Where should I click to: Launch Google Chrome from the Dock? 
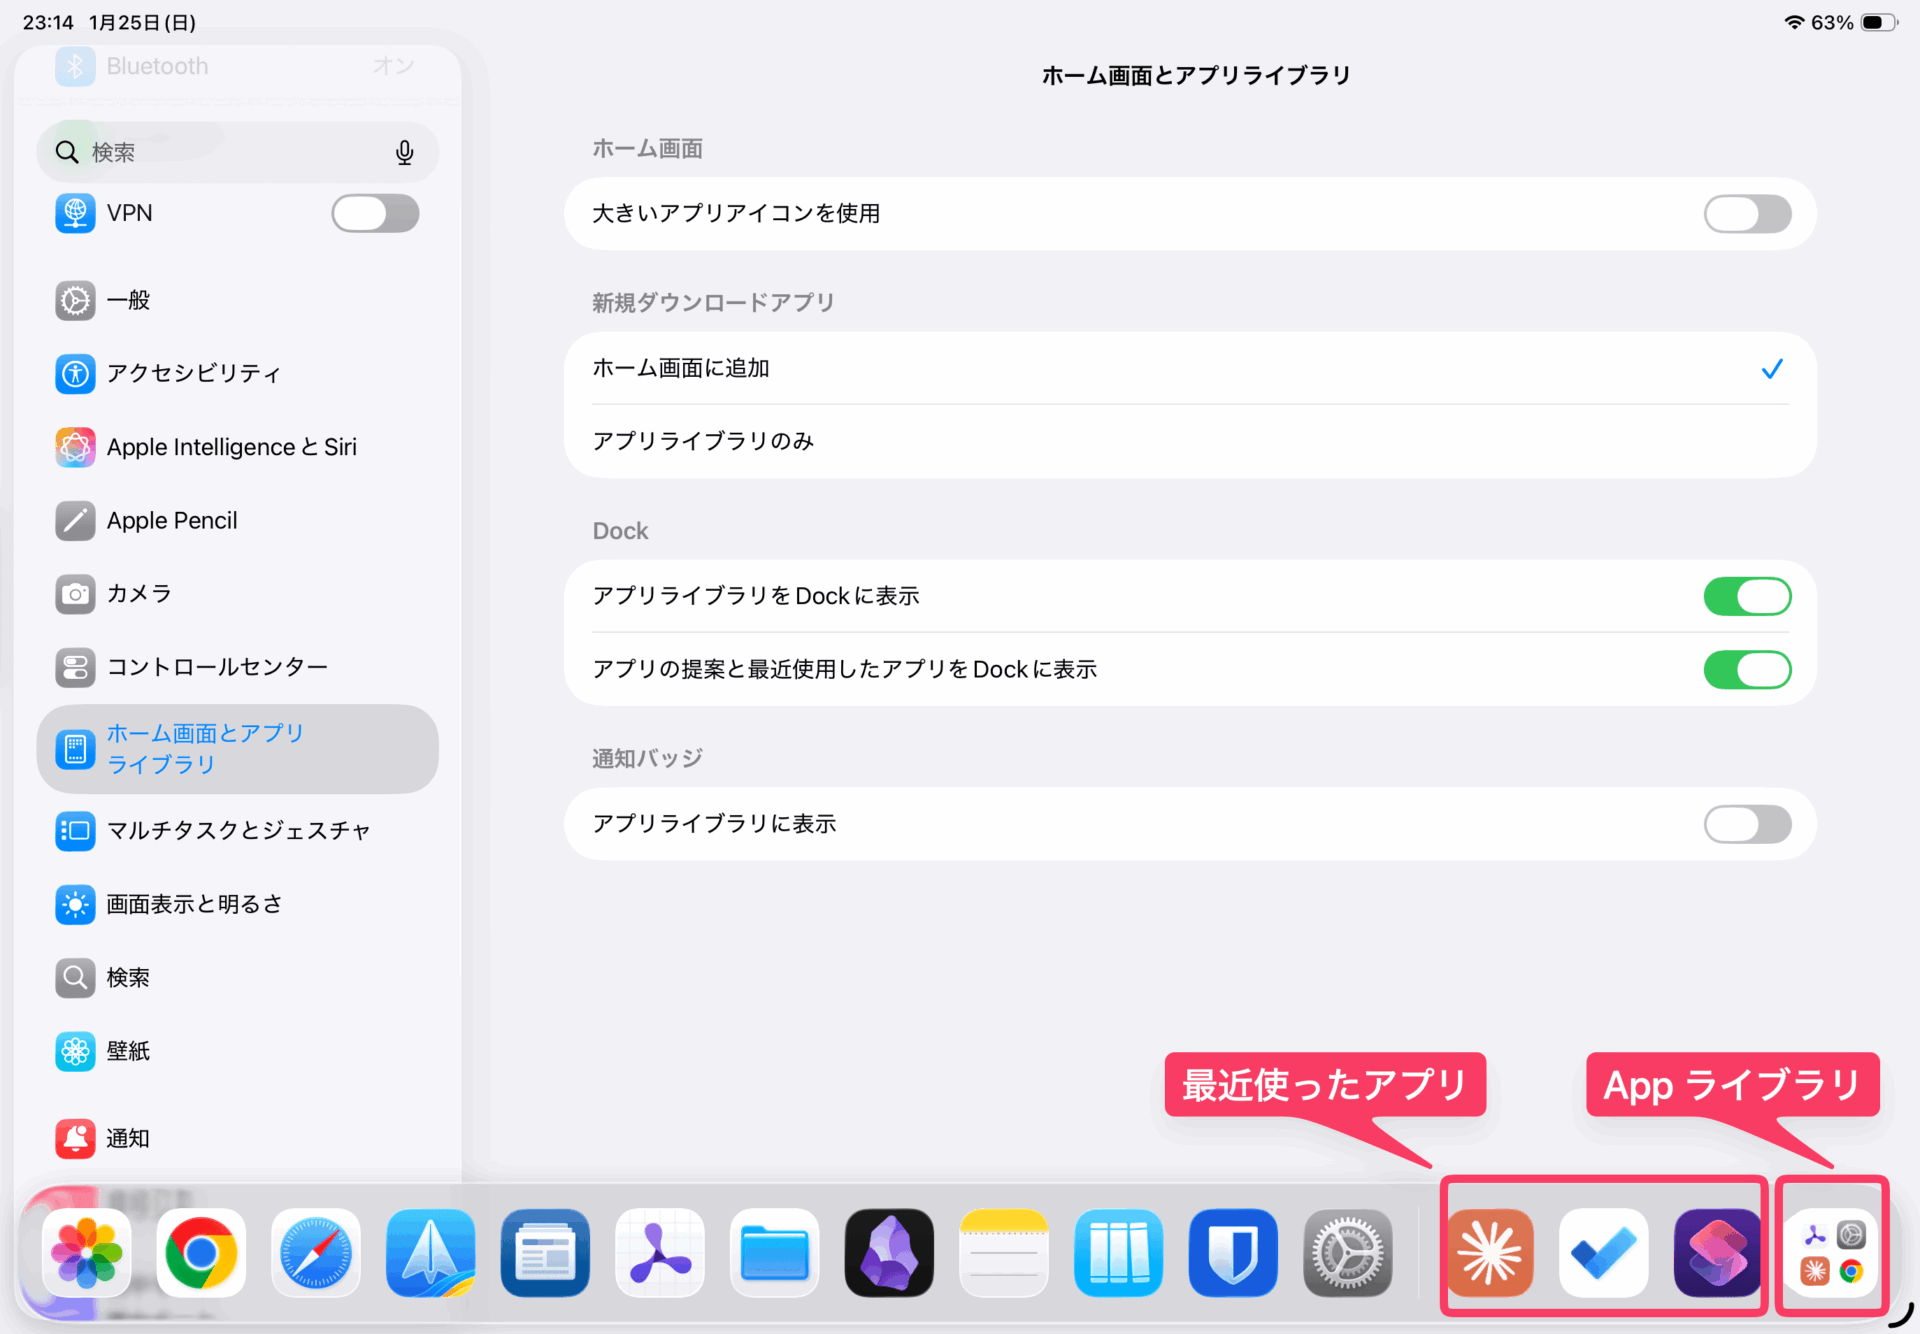[201, 1252]
